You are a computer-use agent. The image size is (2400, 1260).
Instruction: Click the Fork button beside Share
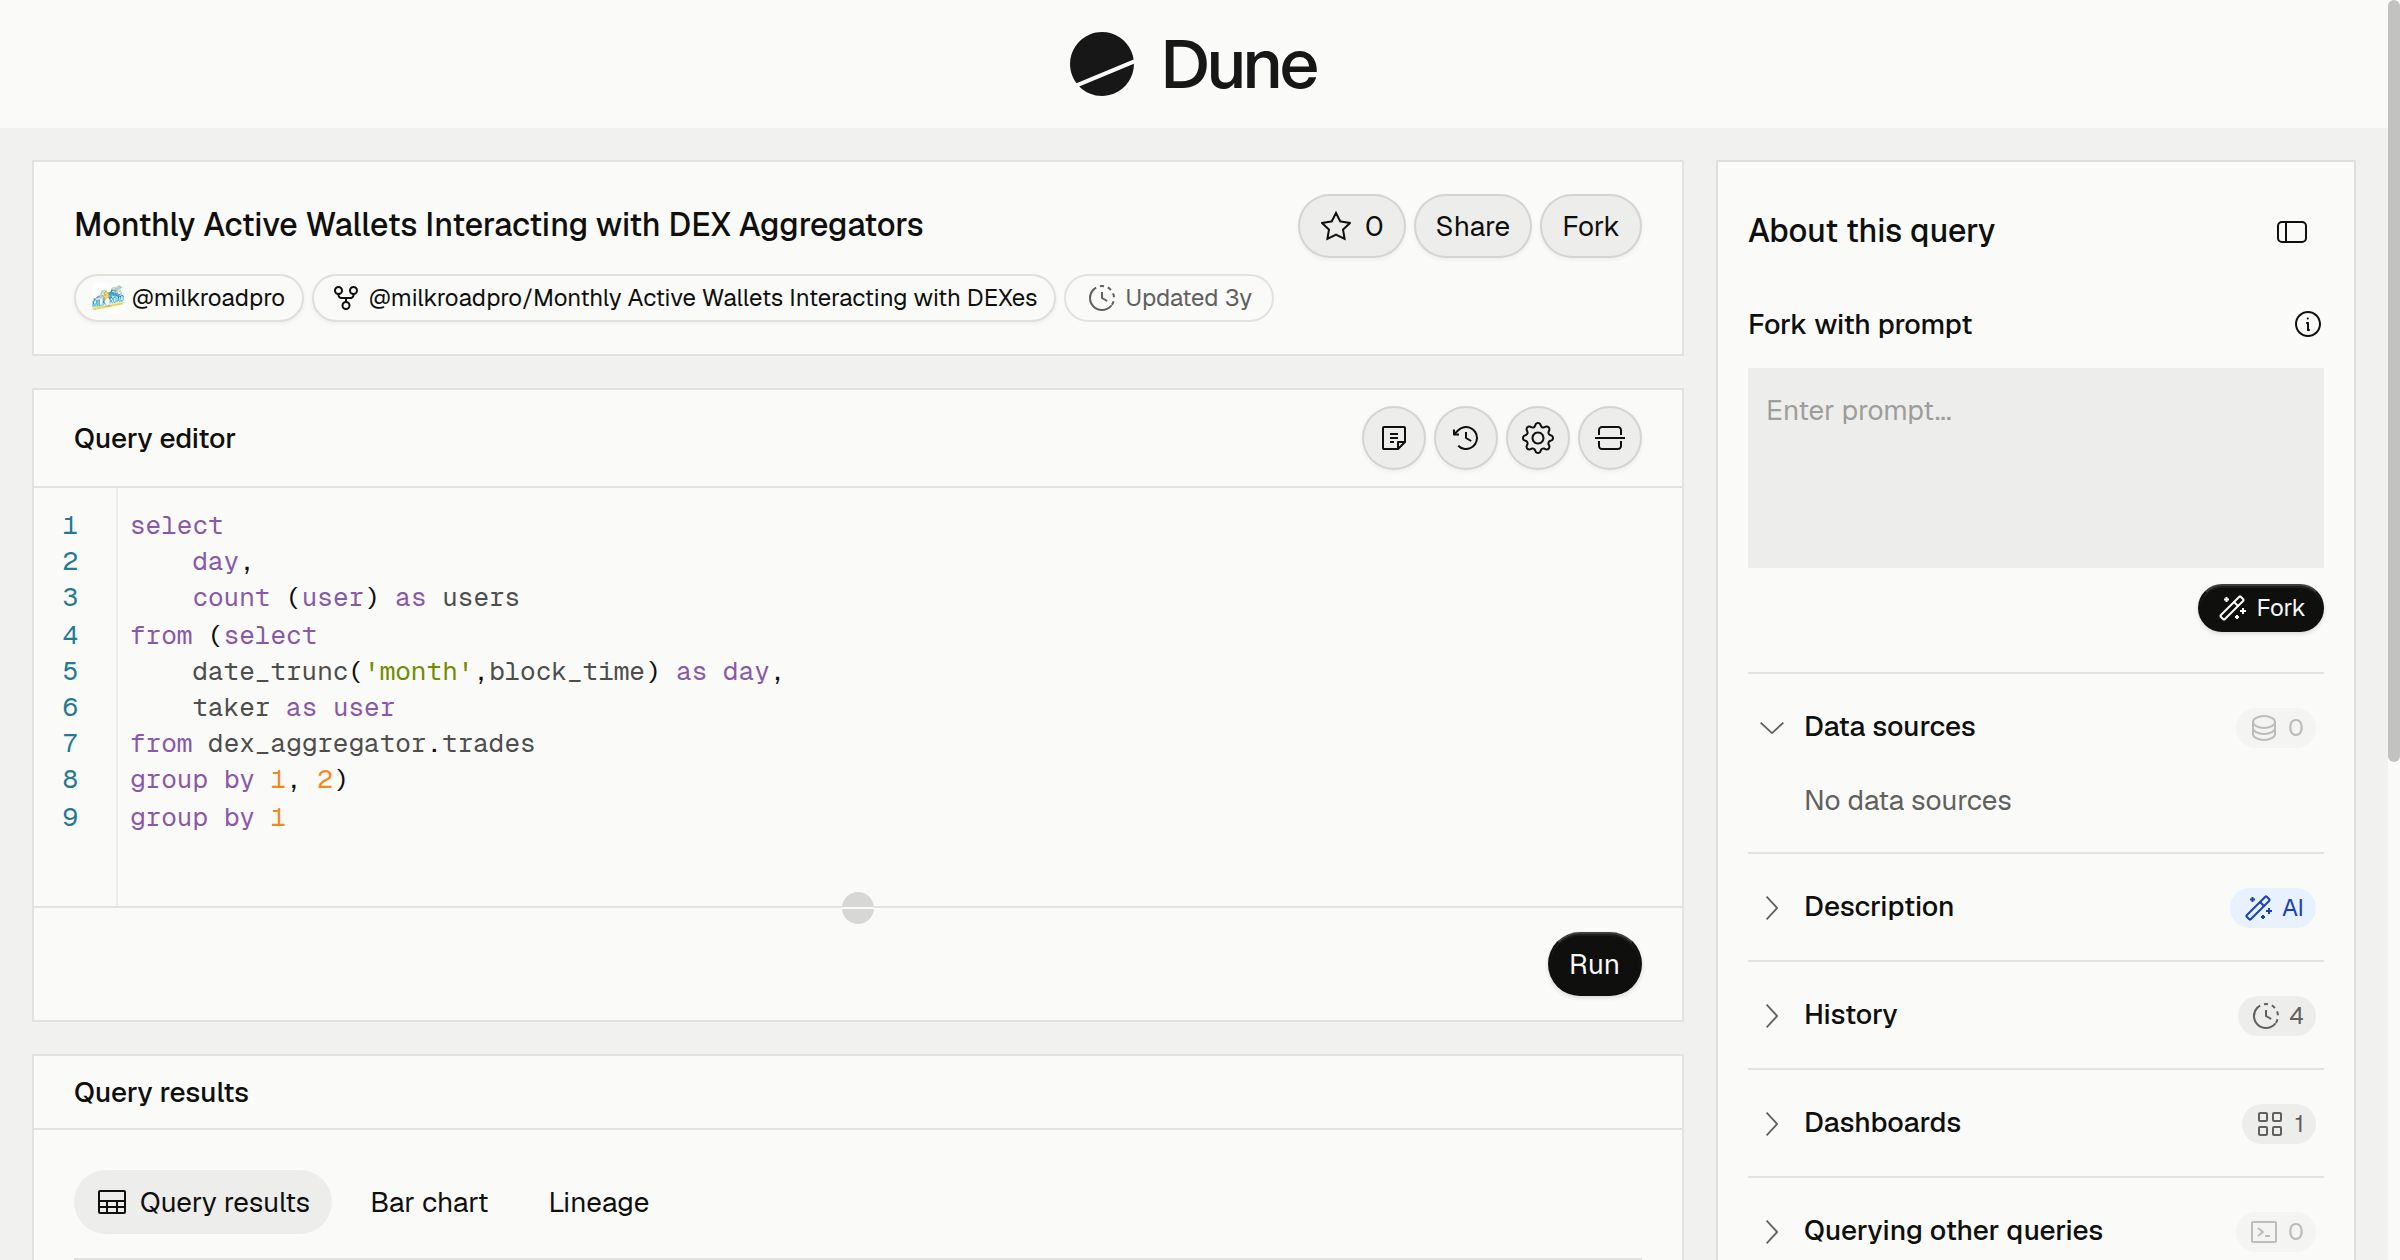tap(1590, 226)
